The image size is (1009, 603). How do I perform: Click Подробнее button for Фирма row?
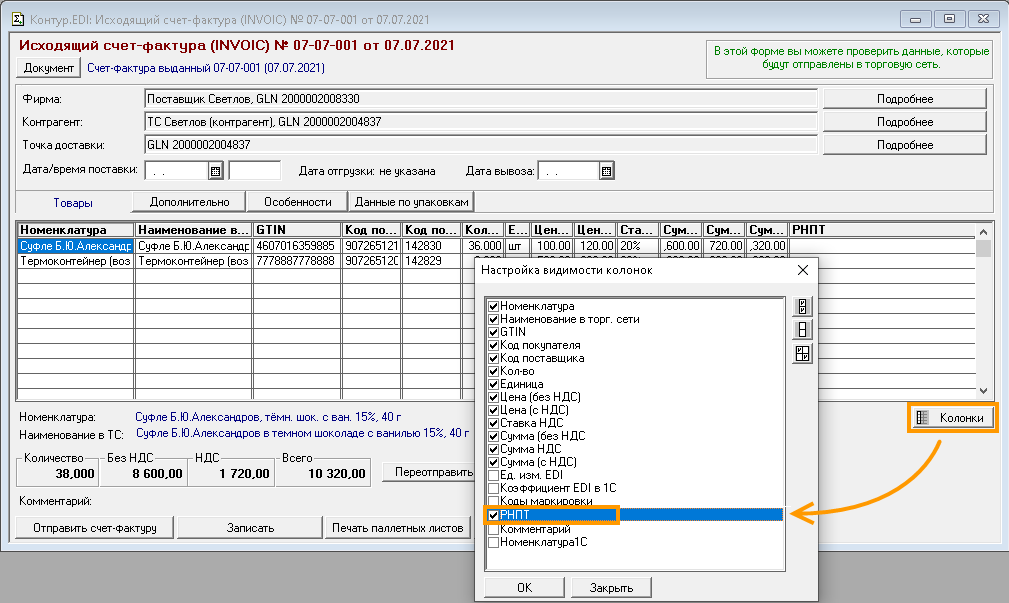[x=904, y=99]
